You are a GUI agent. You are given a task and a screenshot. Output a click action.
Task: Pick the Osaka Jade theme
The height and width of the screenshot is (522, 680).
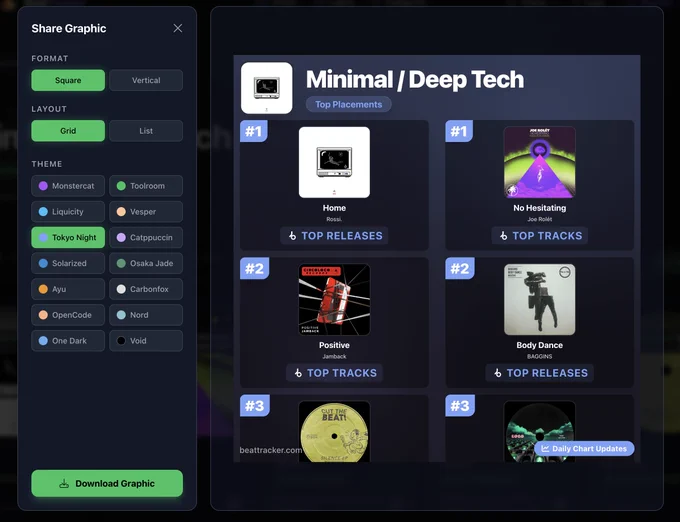(x=146, y=263)
